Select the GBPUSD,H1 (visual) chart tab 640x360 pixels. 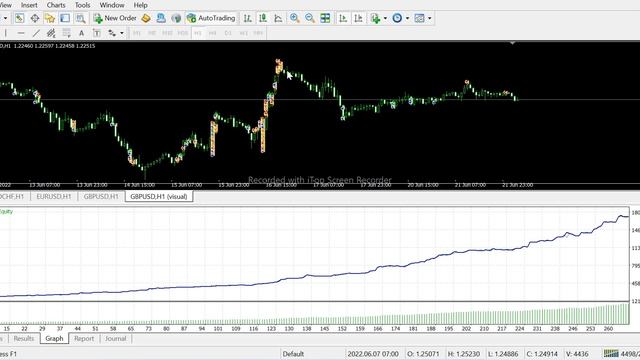159,196
